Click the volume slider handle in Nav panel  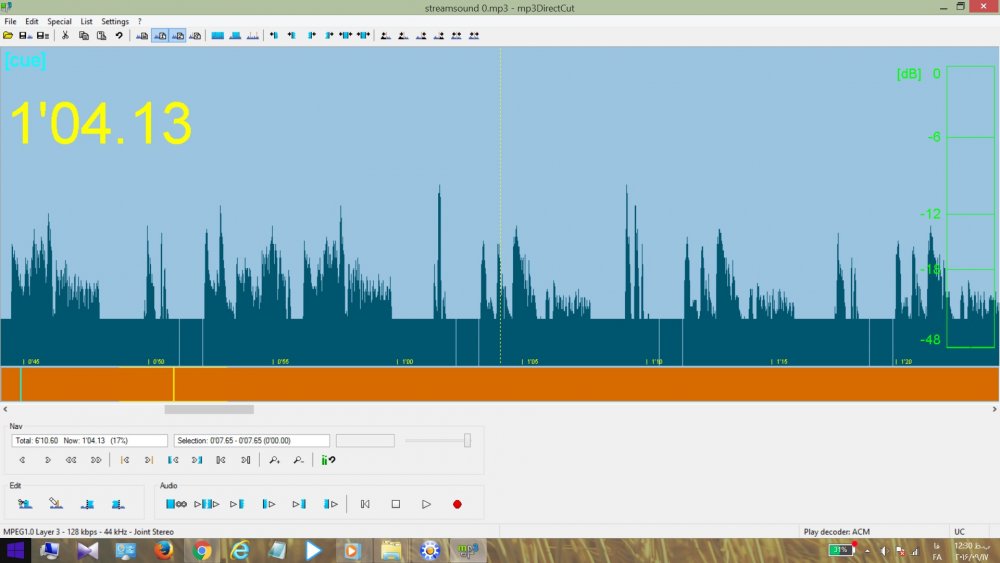(467, 440)
